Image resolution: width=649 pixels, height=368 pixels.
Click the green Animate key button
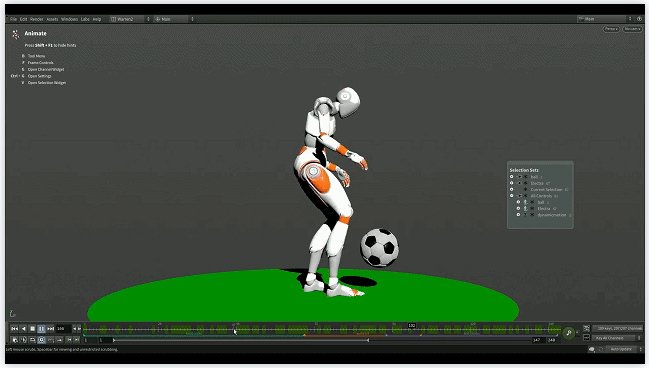click(569, 333)
